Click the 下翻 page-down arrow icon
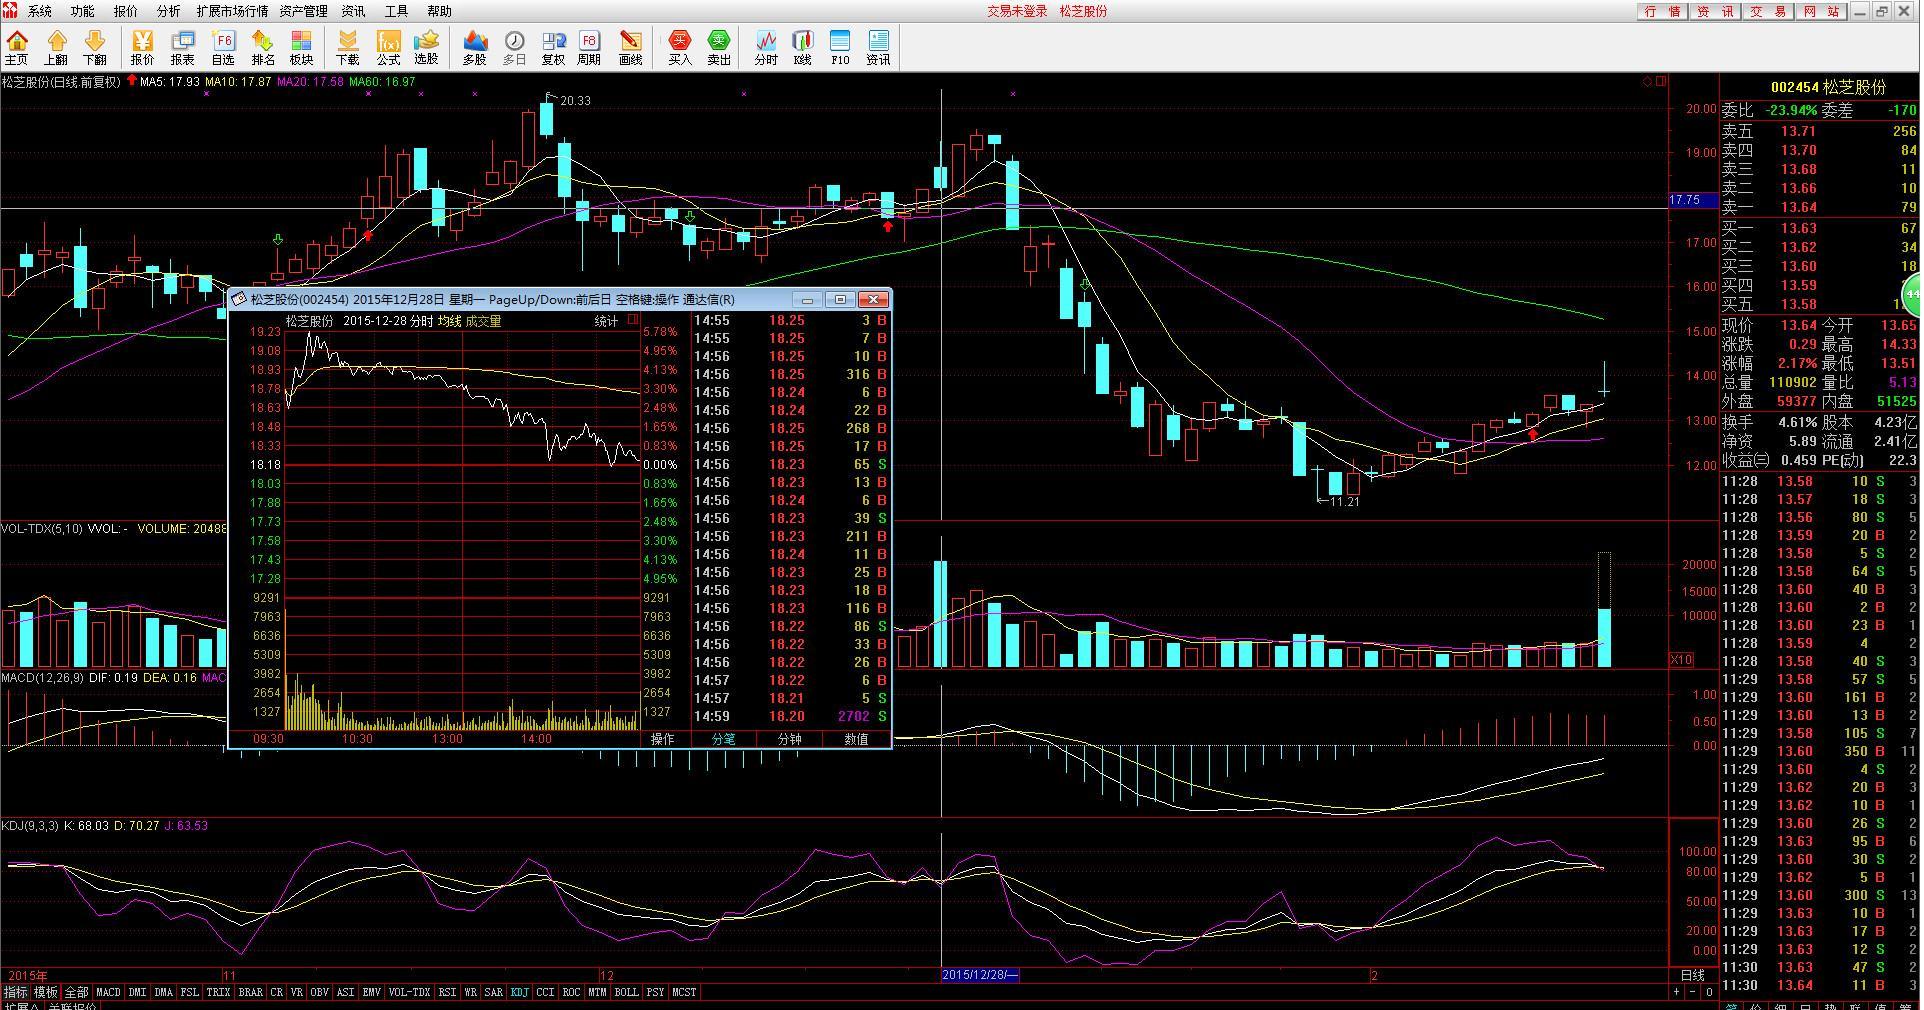1924x1010 pixels. [95, 47]
